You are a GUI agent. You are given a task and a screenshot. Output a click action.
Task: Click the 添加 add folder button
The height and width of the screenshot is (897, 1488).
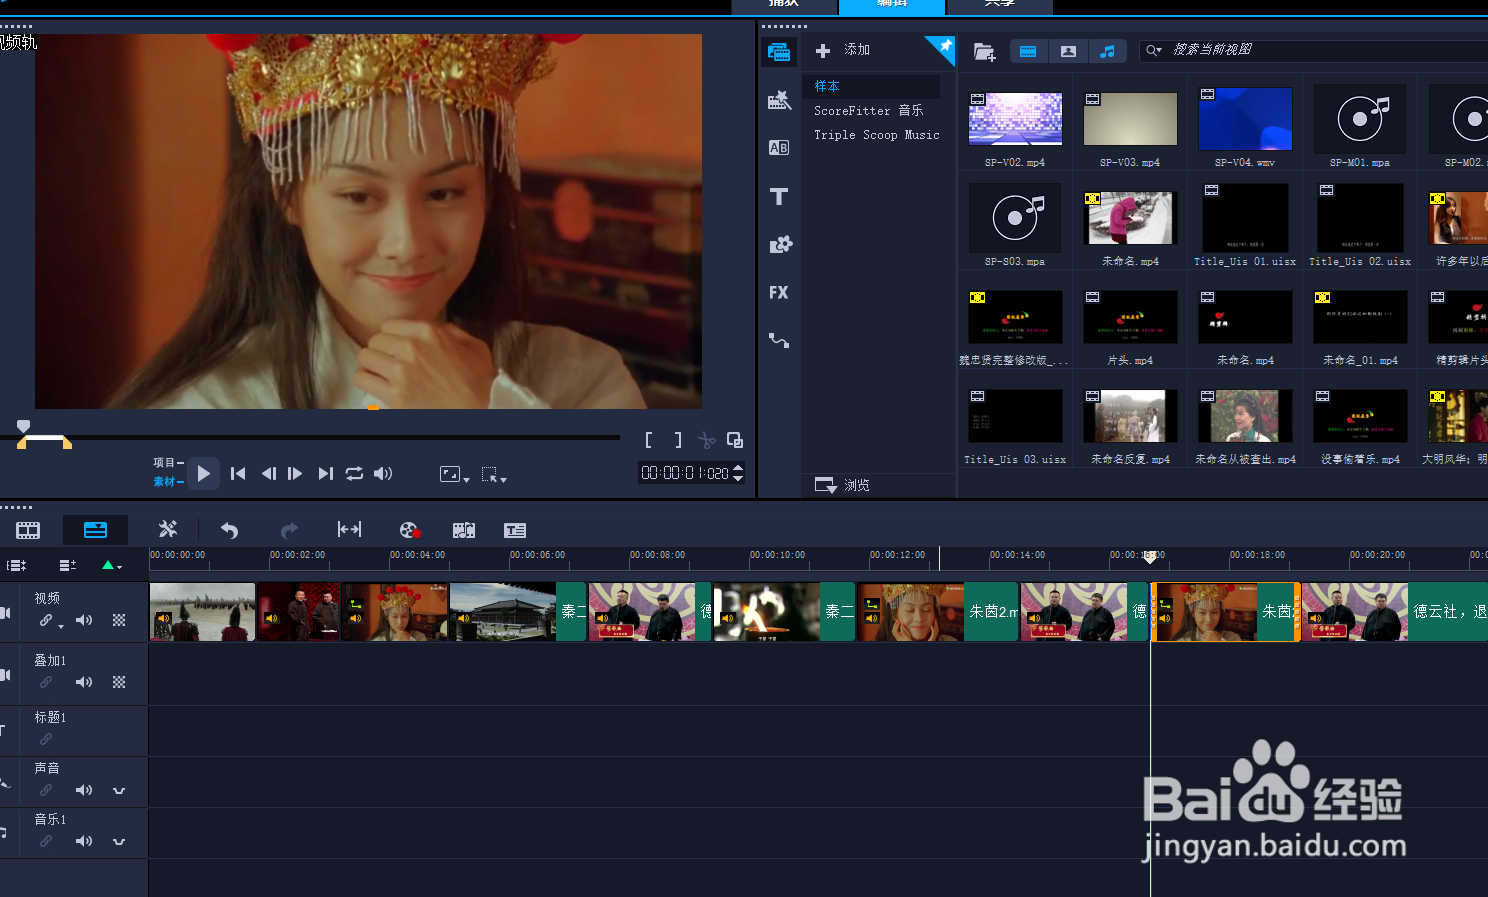[x=843, y=50]
